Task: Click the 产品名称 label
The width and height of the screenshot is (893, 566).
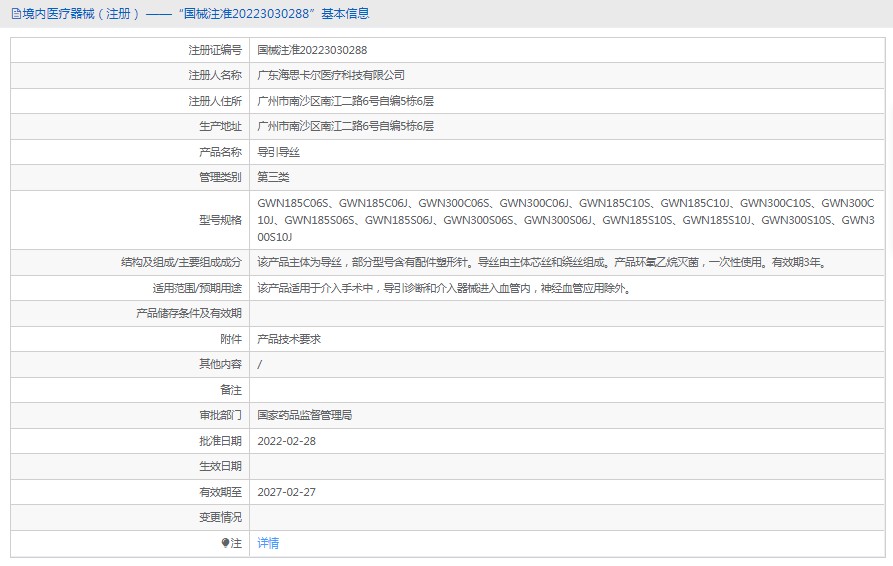Action: click(220, 152)
